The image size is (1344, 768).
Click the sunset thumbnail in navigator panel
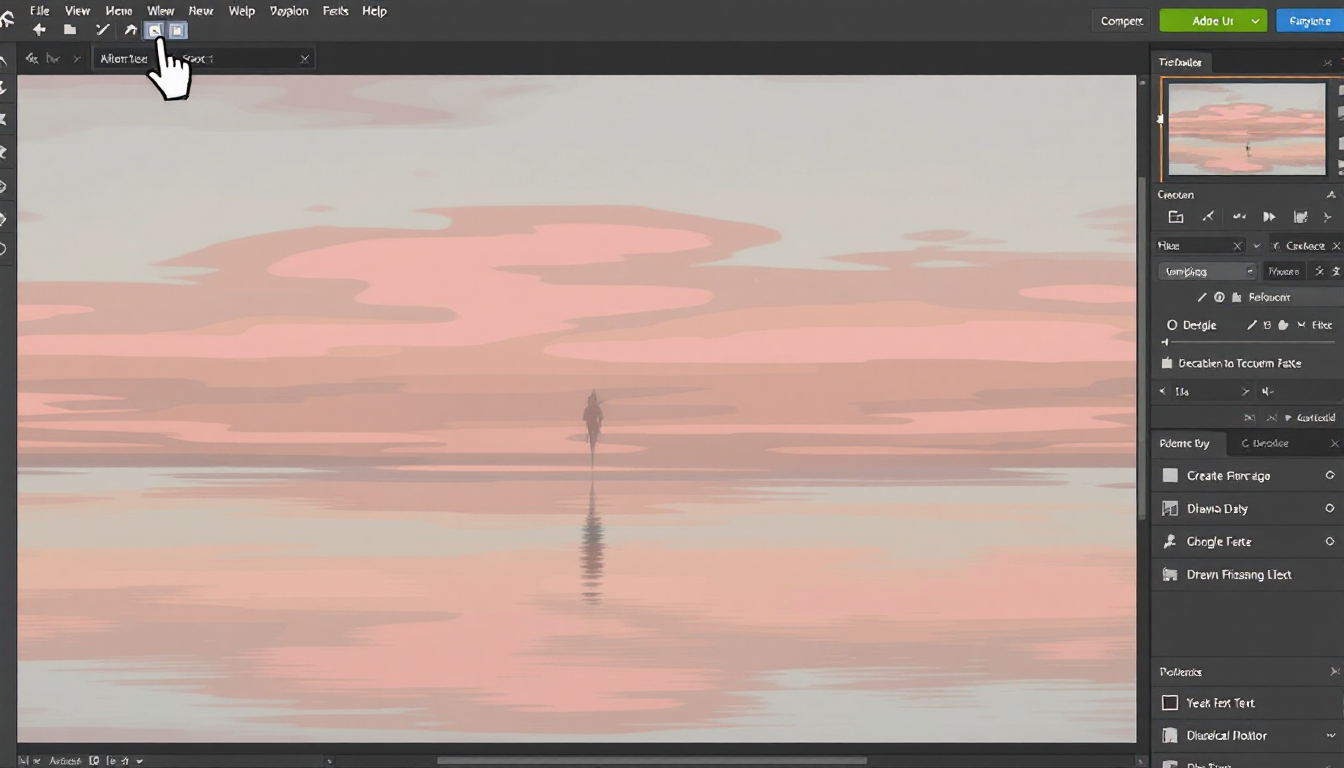(1246, 129)
